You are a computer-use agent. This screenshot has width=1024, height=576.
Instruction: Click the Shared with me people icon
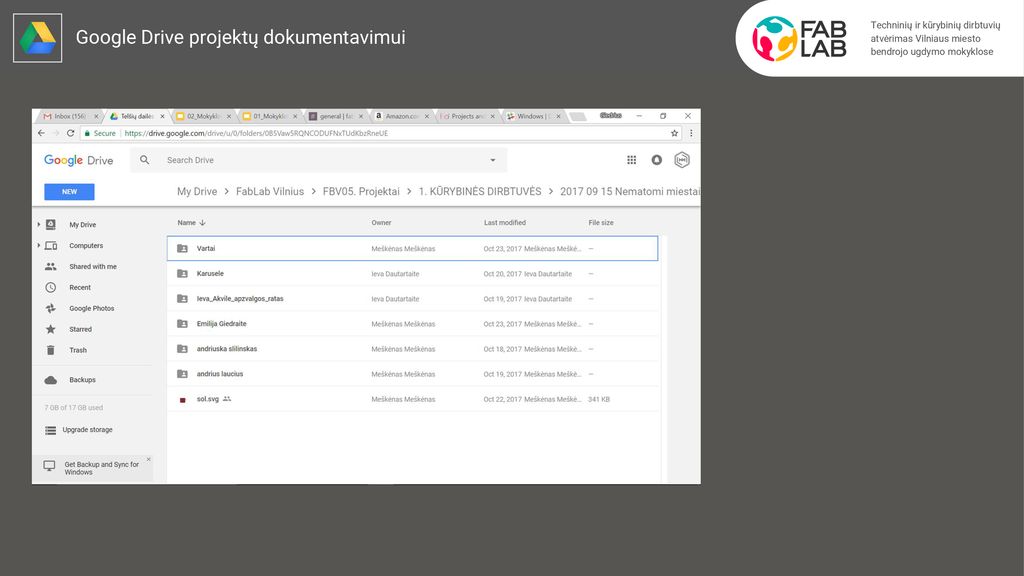(50, 266)
